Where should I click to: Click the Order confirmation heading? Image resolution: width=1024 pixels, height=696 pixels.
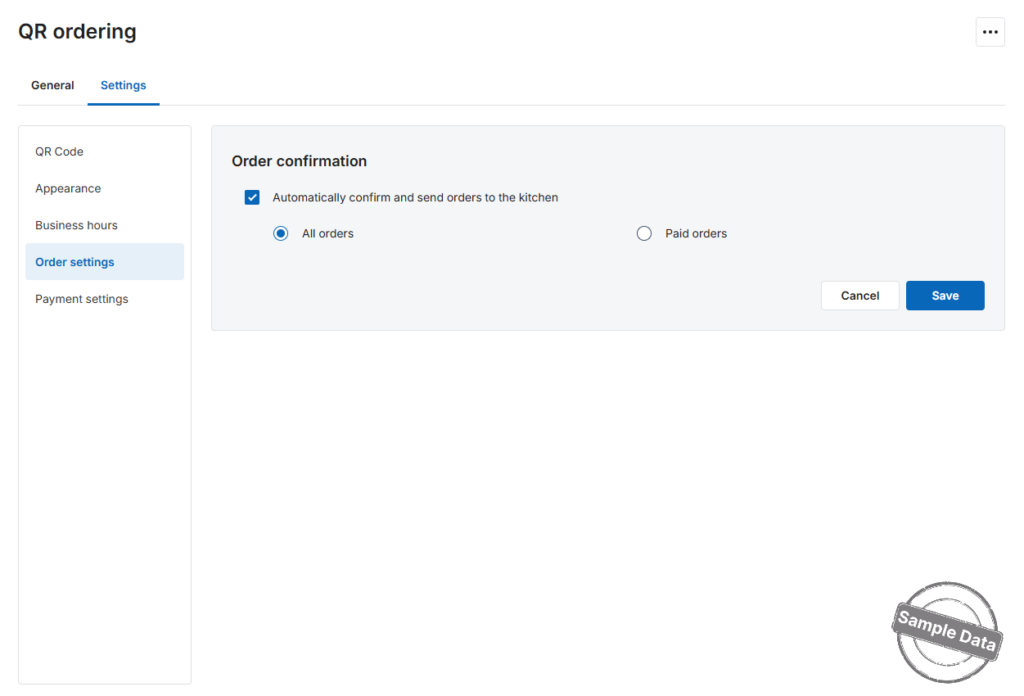point(299,161)
